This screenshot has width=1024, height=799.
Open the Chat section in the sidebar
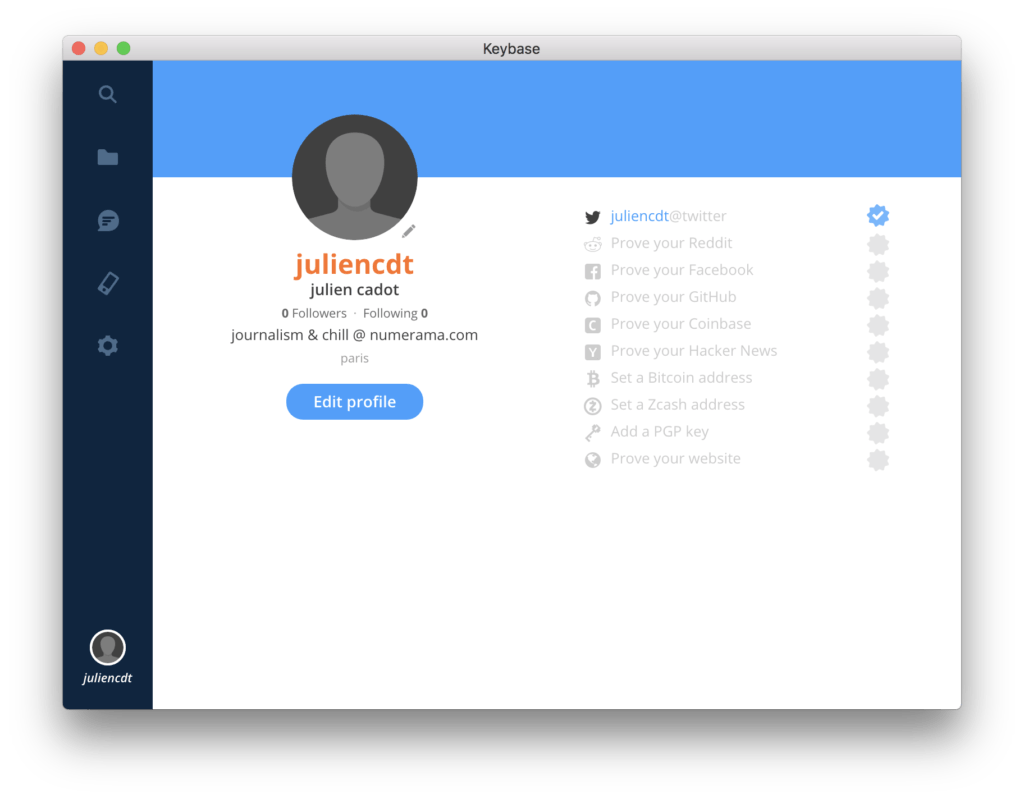(x=107, y=220)
